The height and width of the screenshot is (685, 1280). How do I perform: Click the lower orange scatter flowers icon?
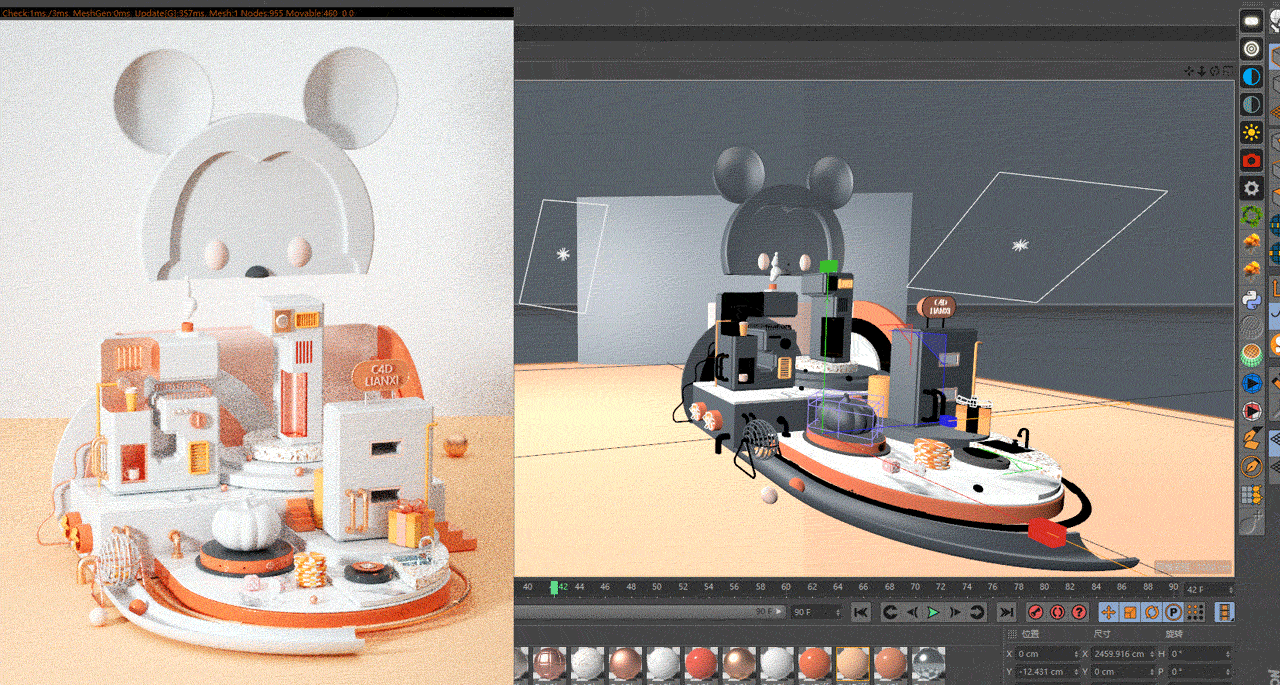pos(1251,270)
